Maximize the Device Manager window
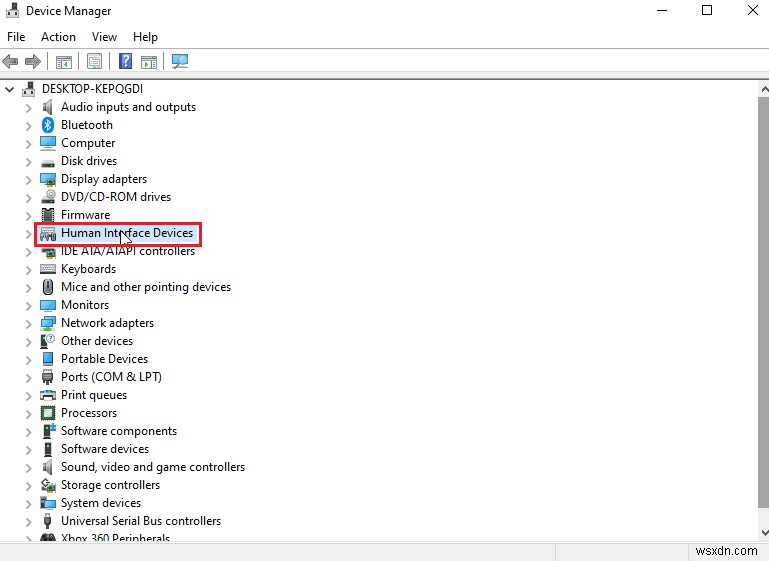Viewport: 769px width, 561px height. (707, 10)
